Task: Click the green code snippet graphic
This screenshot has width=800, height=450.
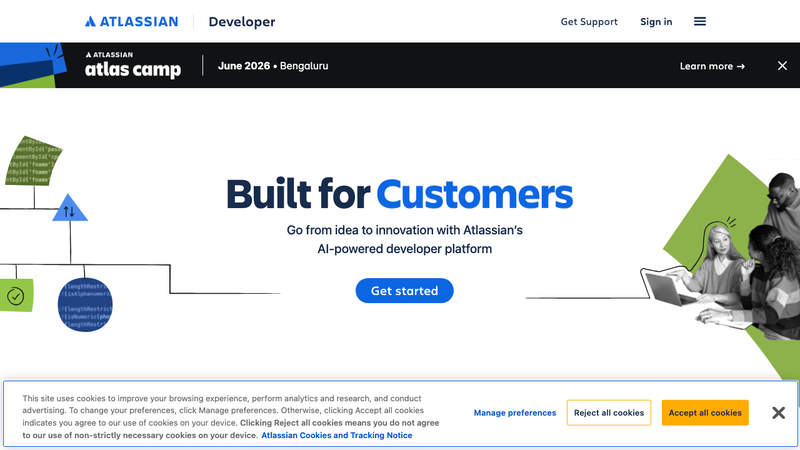Action: 34,161
